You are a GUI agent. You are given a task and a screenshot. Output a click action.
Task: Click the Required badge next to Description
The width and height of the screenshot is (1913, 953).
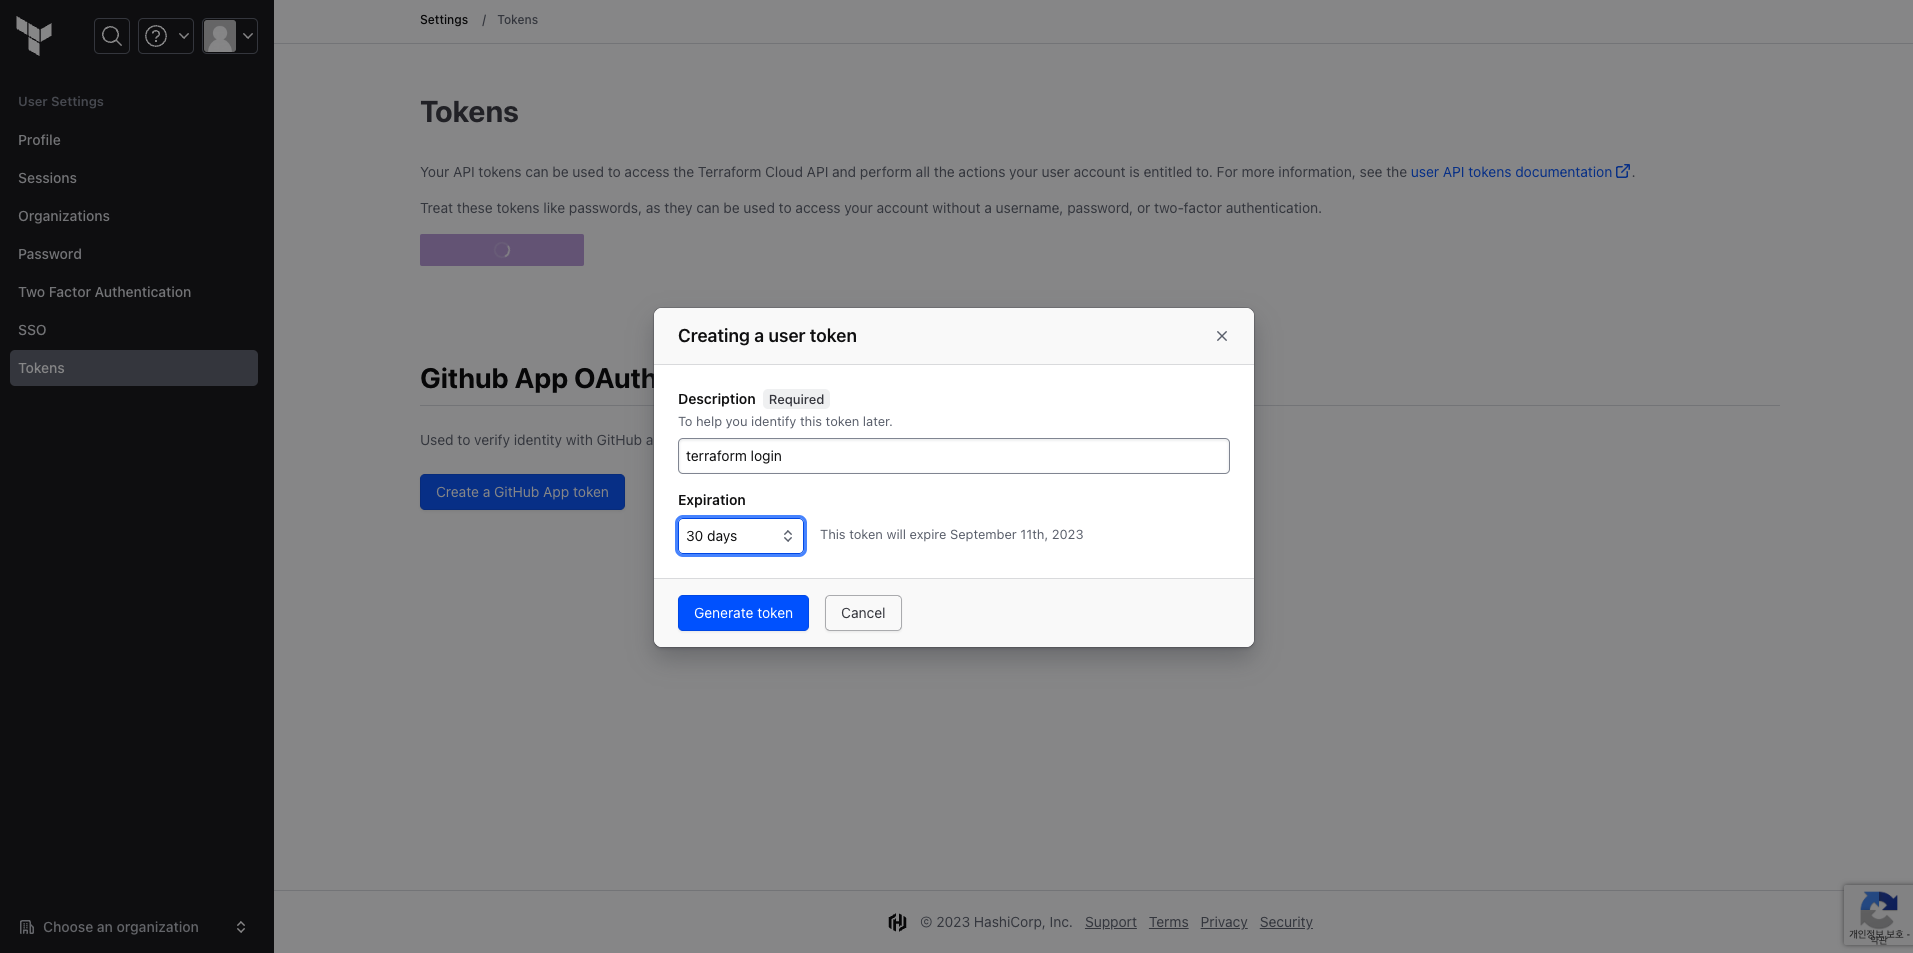point(796,399)
